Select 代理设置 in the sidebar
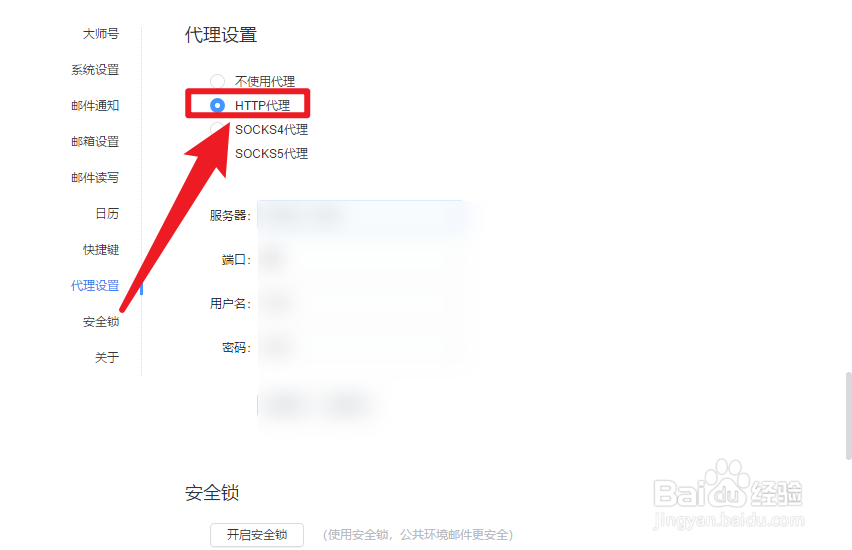The width and height of the screenshot is (852, 550). click(95, 285)
